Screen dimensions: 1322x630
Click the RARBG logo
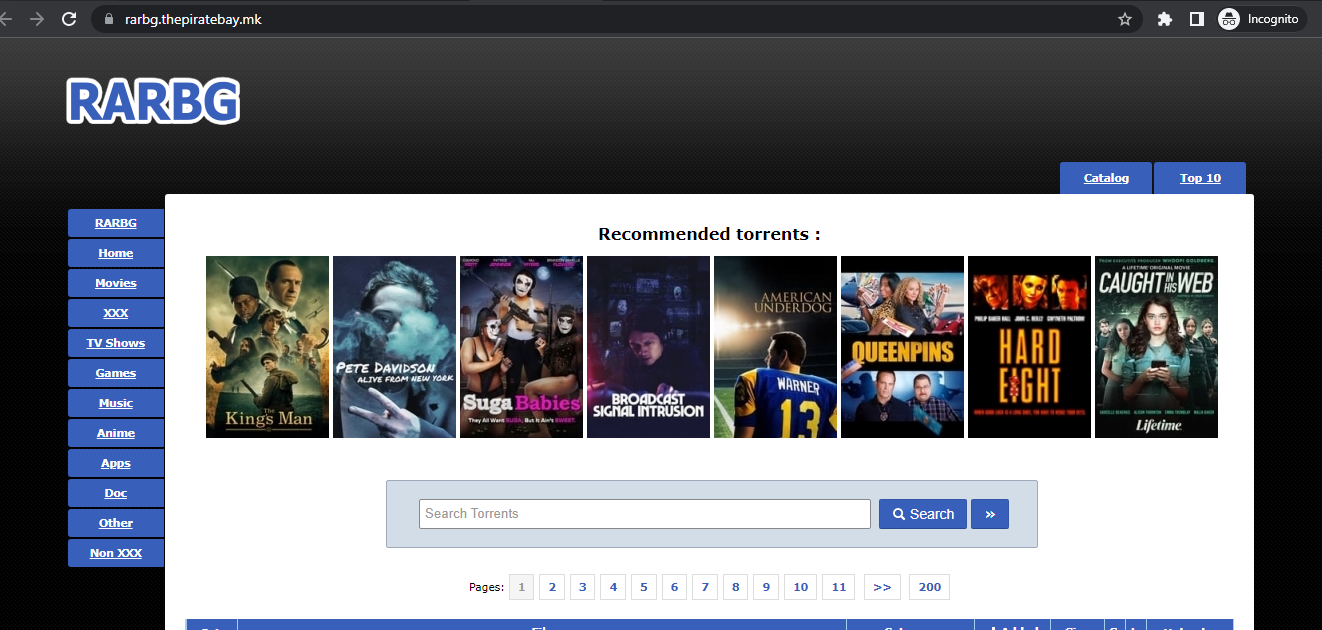(x=153, y=101)
